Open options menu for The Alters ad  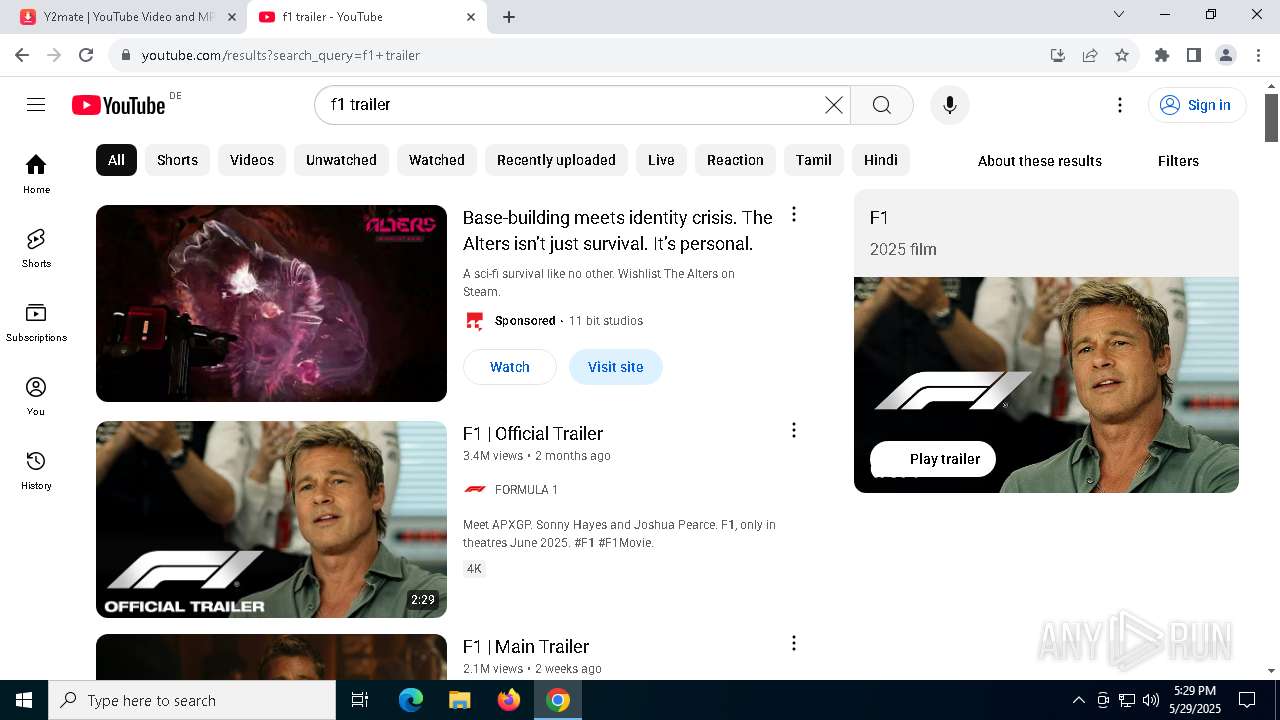(794, 214)
